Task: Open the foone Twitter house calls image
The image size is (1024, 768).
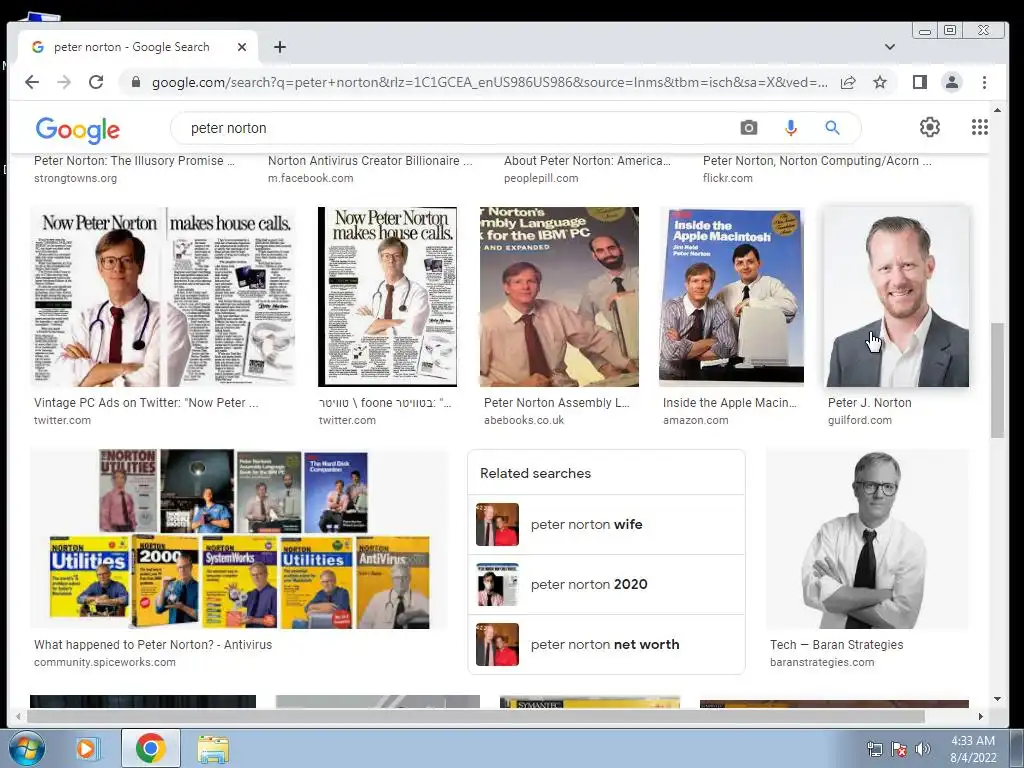Action: click(388, 296)
